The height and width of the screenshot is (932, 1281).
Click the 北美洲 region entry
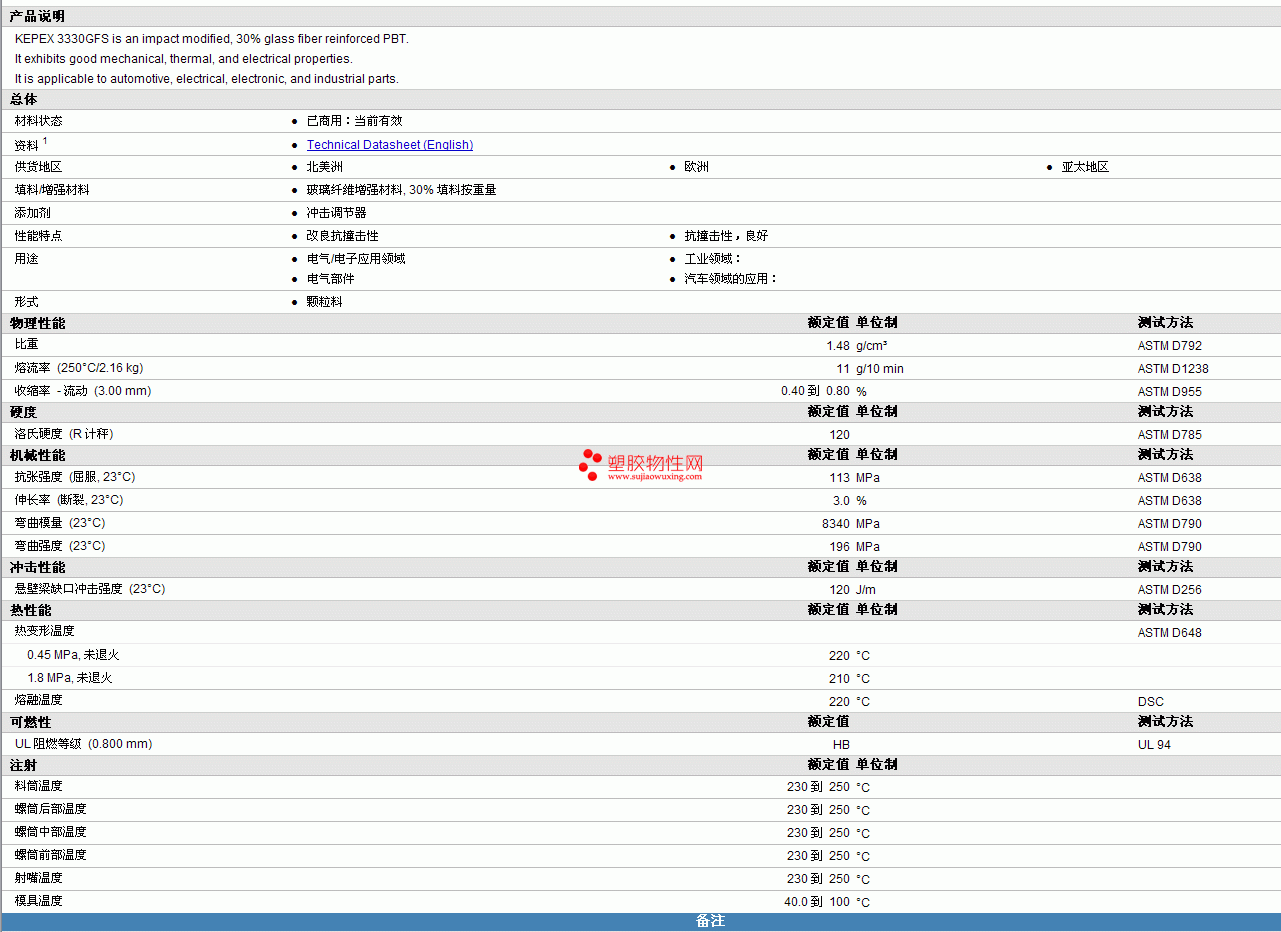coord(324,167)
